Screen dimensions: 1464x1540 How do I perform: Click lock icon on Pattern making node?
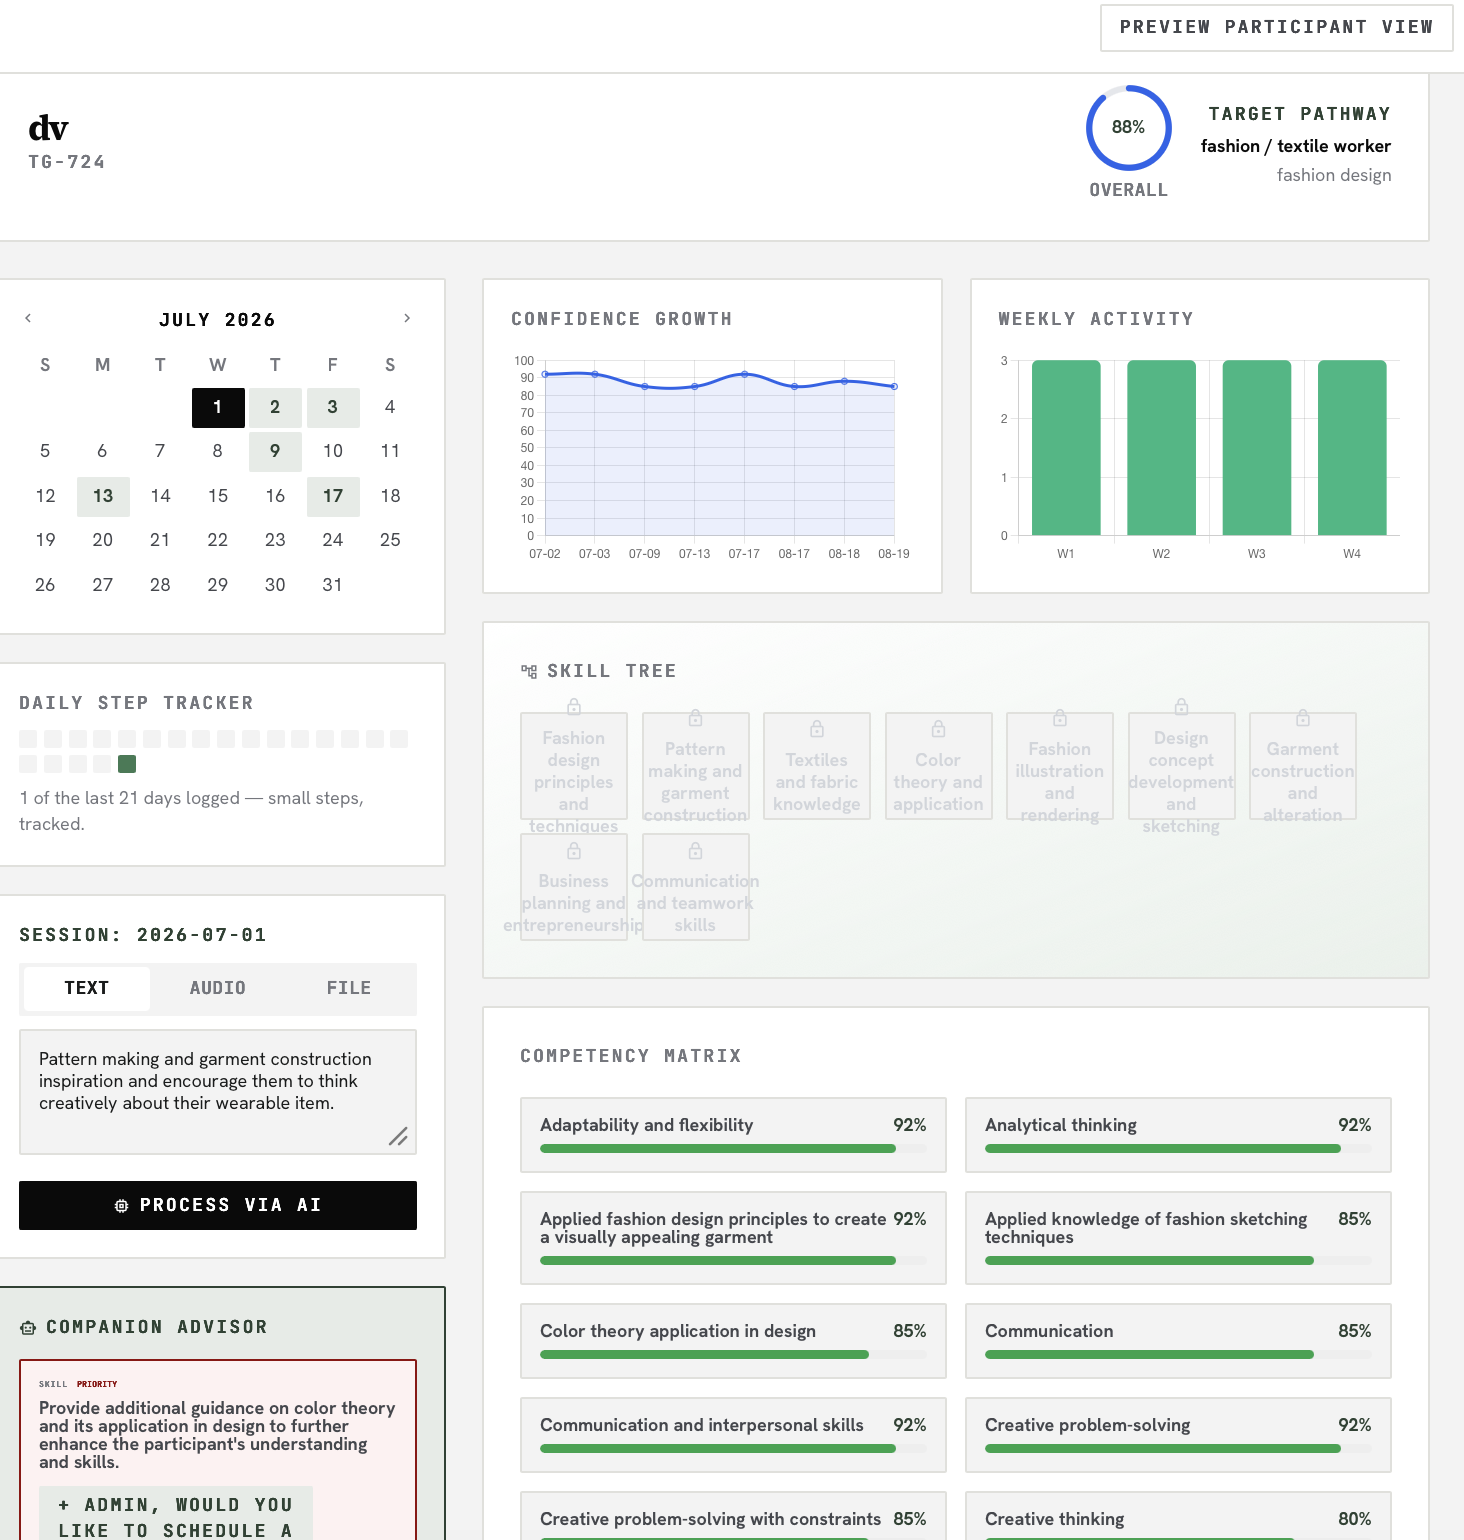point(695,718)
